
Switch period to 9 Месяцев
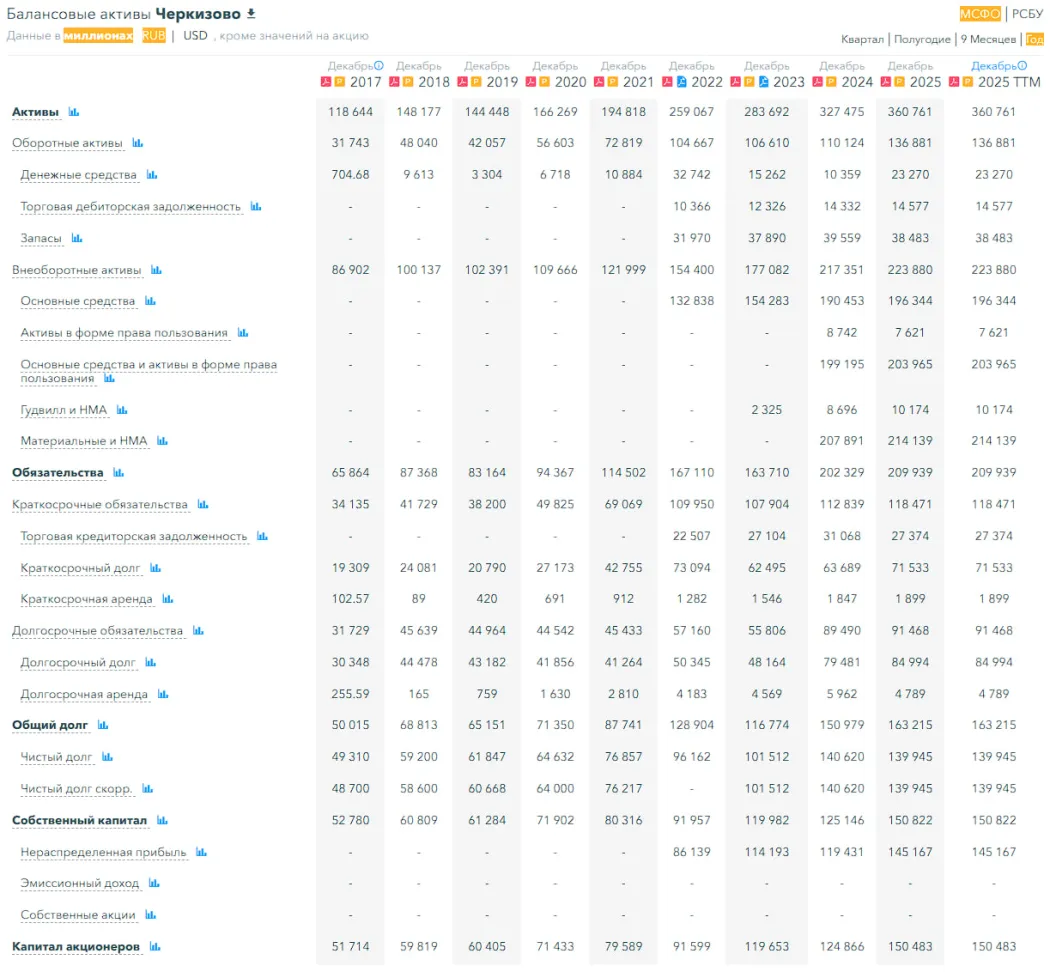coord(988,39)
